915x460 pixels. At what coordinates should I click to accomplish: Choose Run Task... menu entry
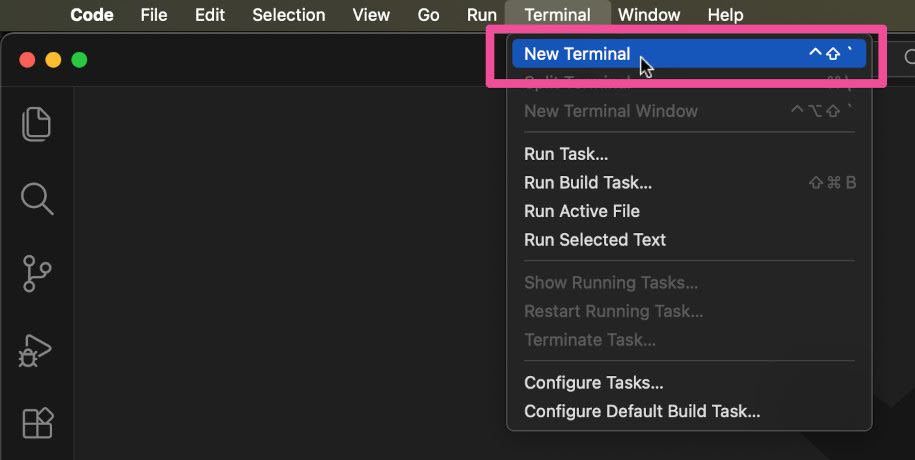coord(566,154)
